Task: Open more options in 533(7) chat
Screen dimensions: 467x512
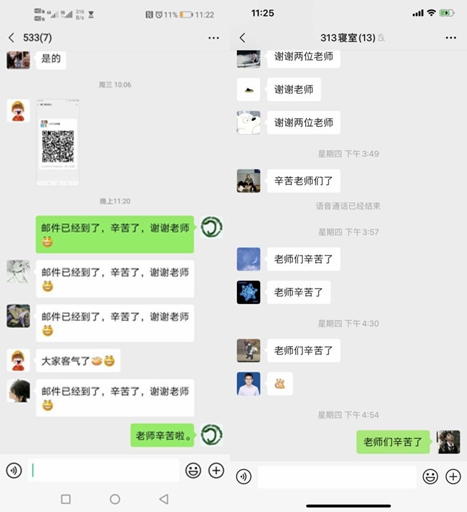Action: (x=214, y=38)
